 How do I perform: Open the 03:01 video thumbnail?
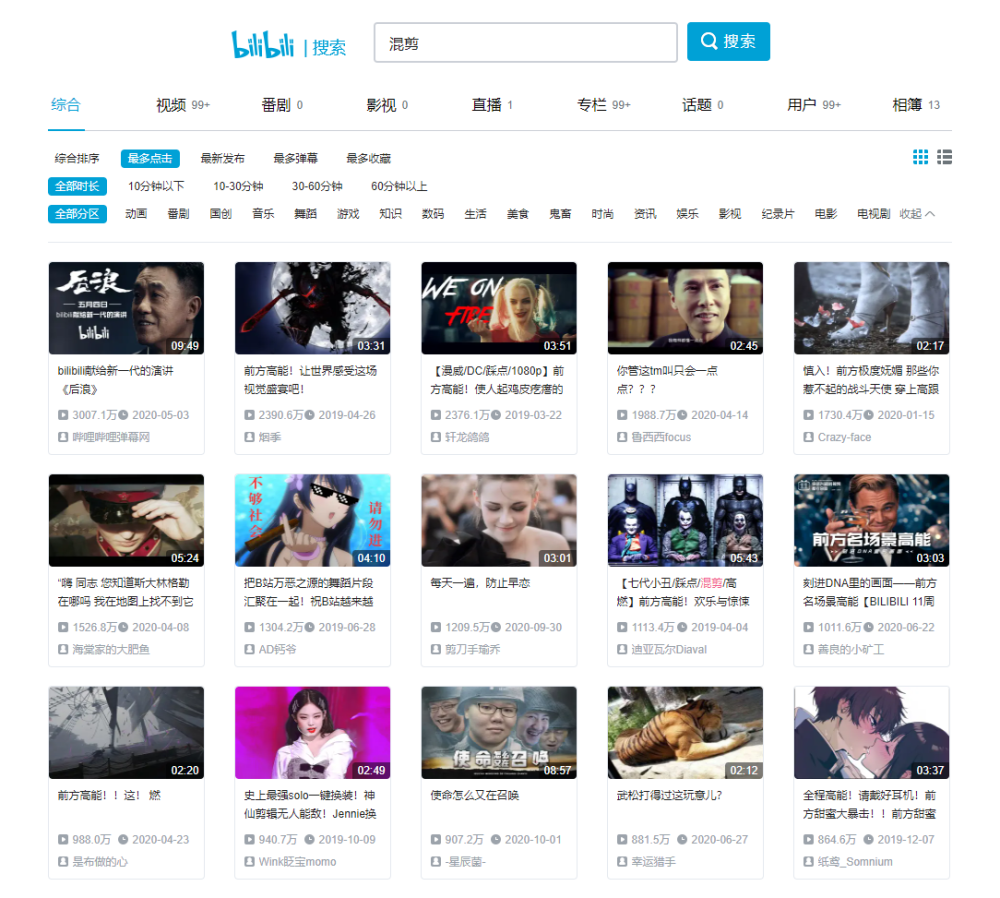tap(499, 520)
